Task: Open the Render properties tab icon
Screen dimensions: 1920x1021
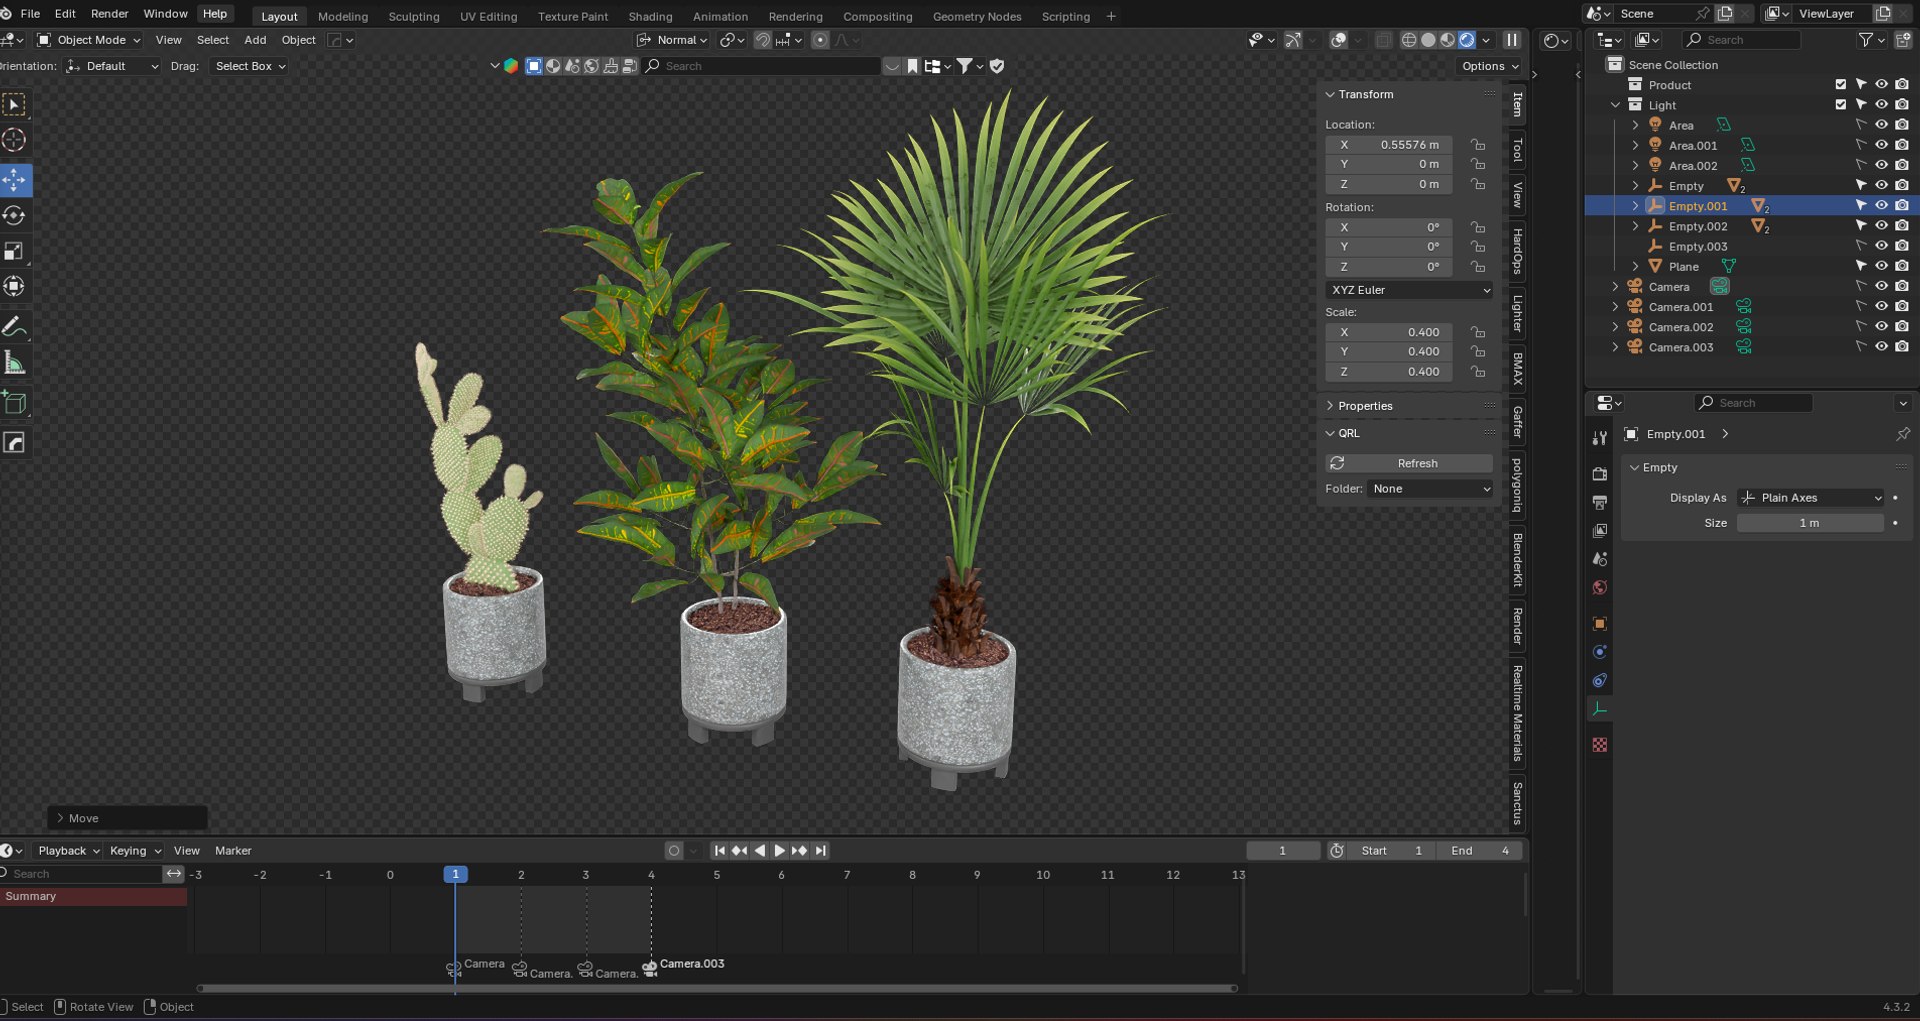Action: coord(1600,474)
